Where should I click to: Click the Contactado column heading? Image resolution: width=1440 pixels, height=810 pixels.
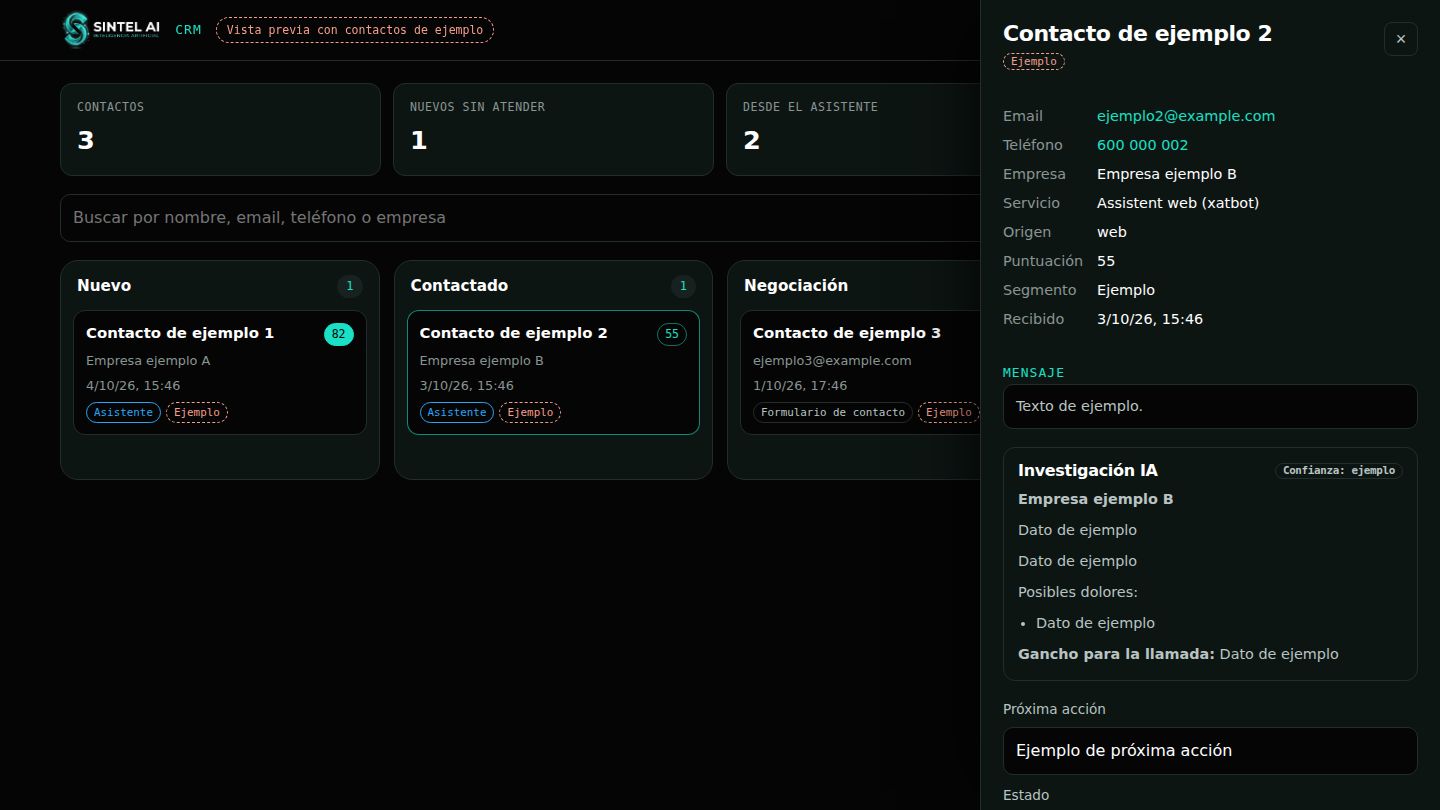[459, 286]
